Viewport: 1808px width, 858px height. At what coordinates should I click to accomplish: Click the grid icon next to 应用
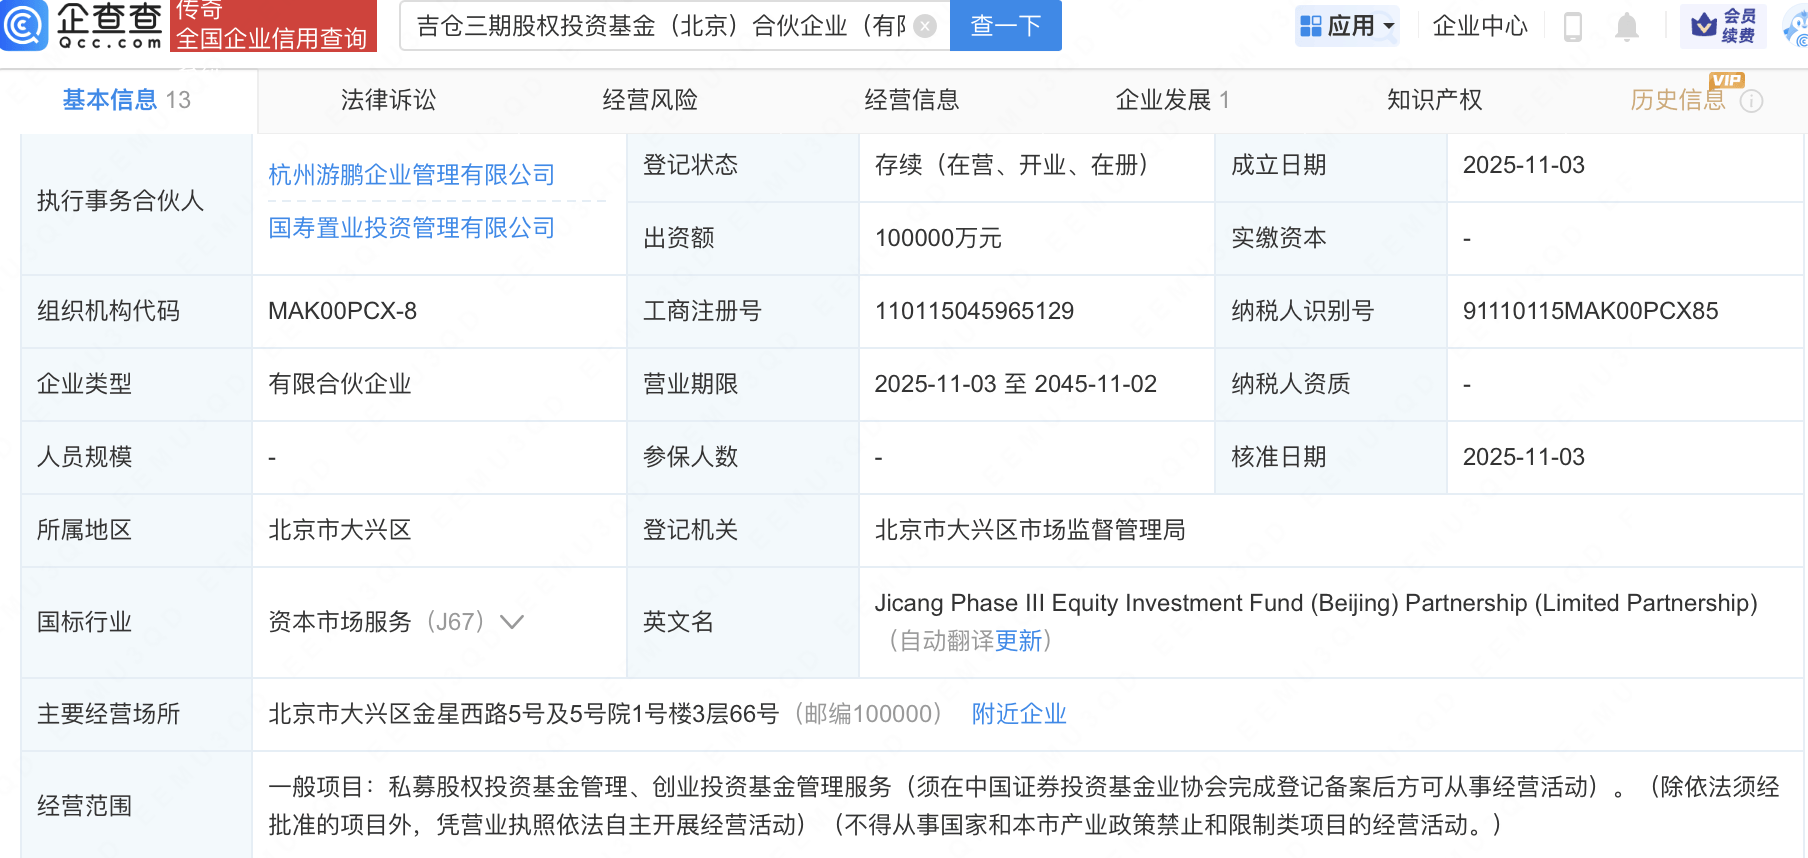[1310, 26]
